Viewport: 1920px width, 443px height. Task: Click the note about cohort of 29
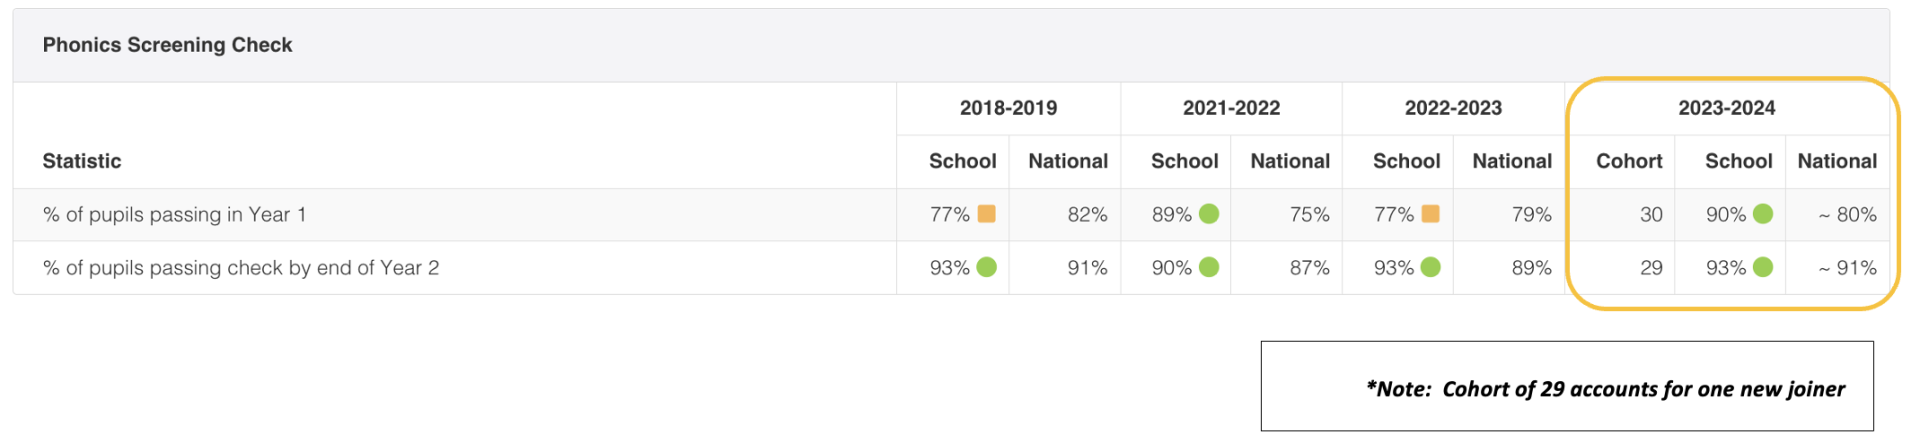click(x=1605, y=389)
